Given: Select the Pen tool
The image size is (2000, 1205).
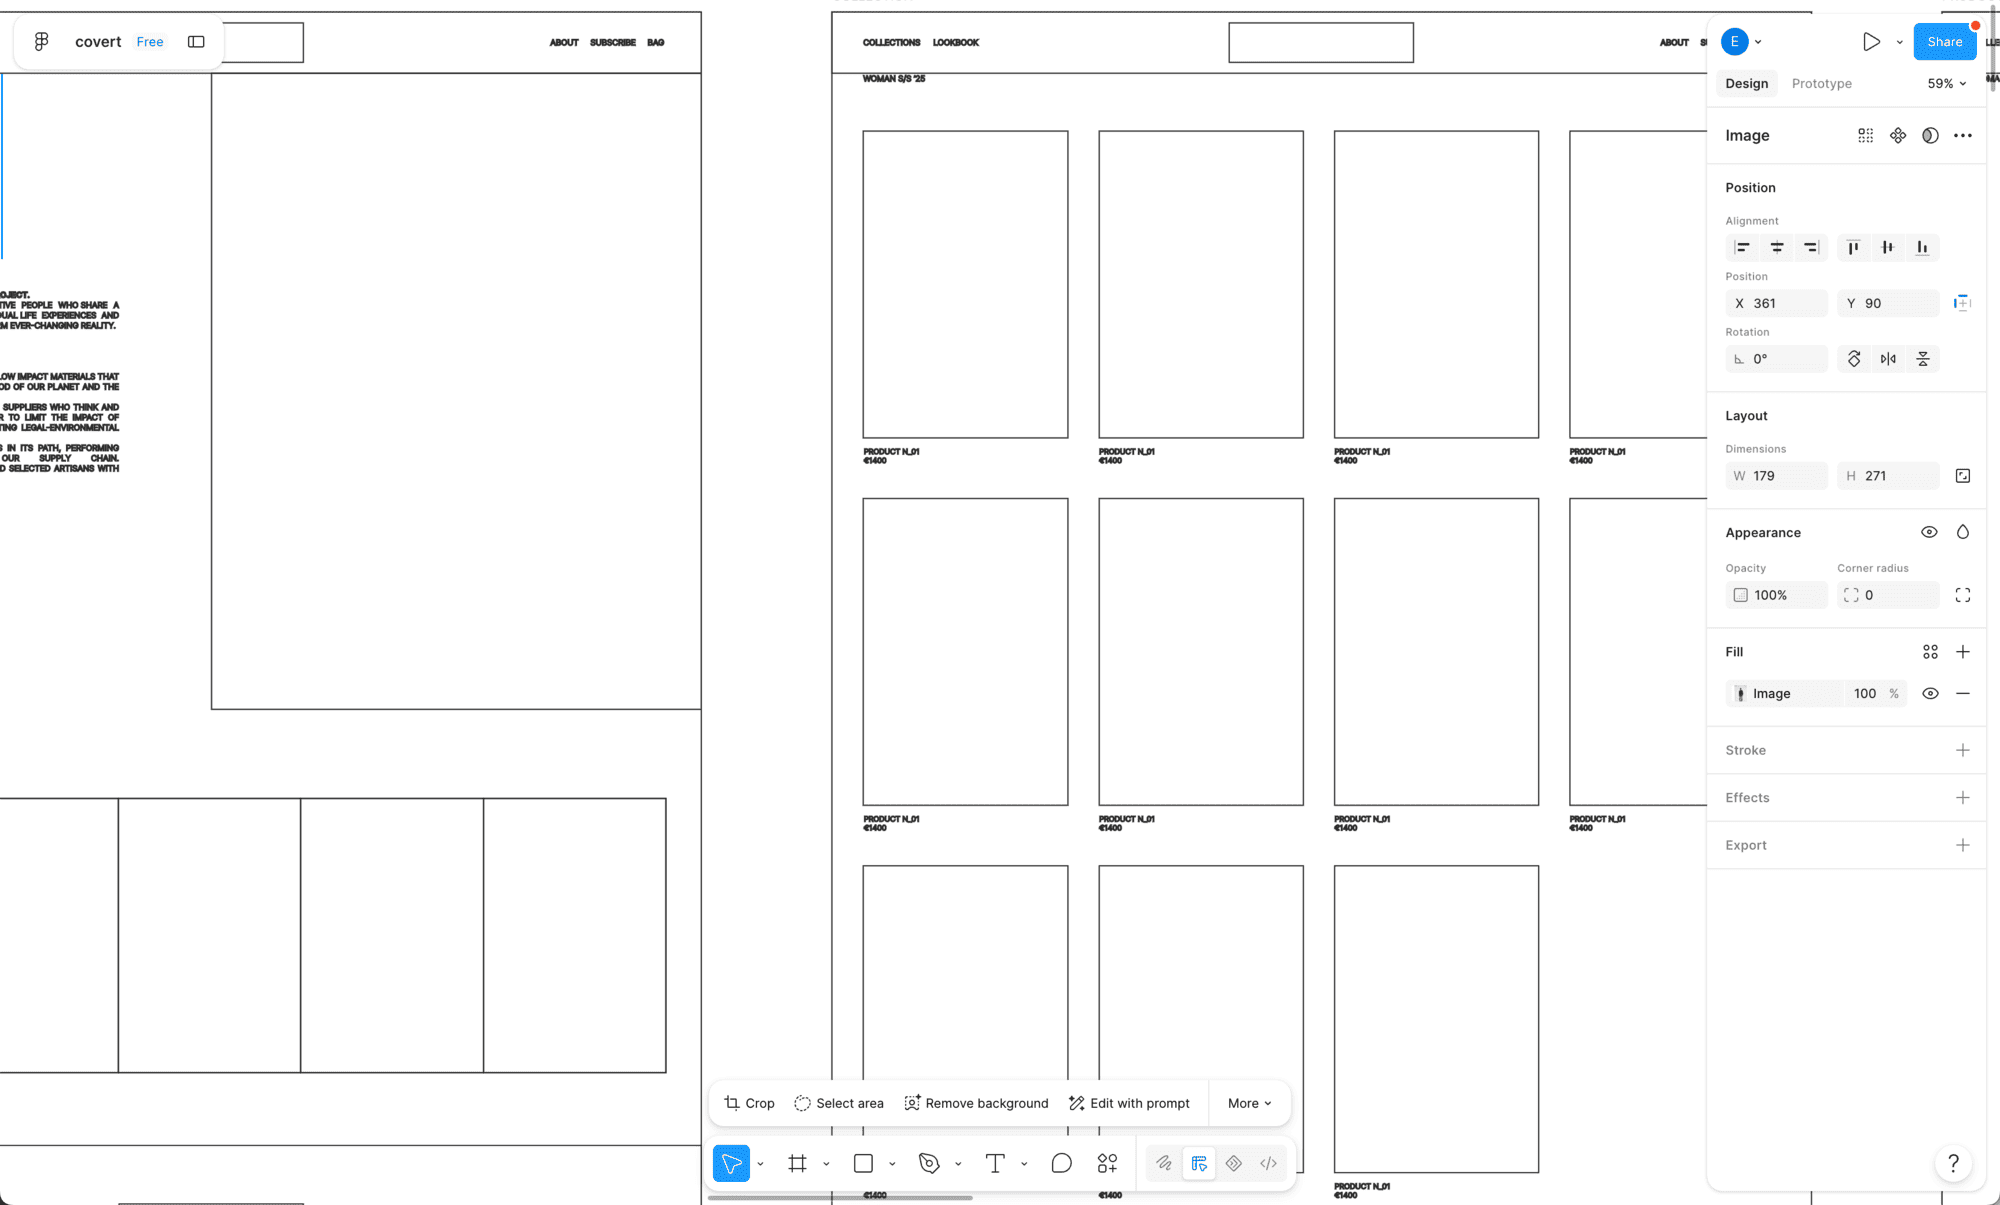Looking at the screenshot, I should 929,1163.
